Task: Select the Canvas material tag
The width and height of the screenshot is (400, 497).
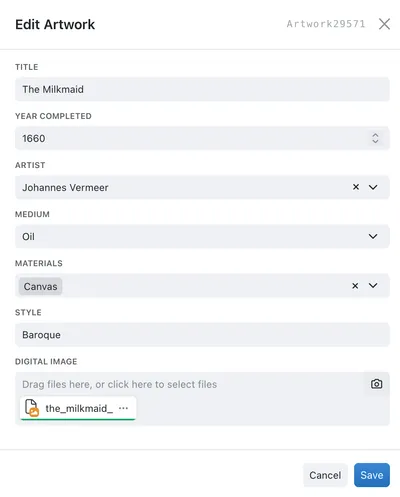Action: pos(40,286)
